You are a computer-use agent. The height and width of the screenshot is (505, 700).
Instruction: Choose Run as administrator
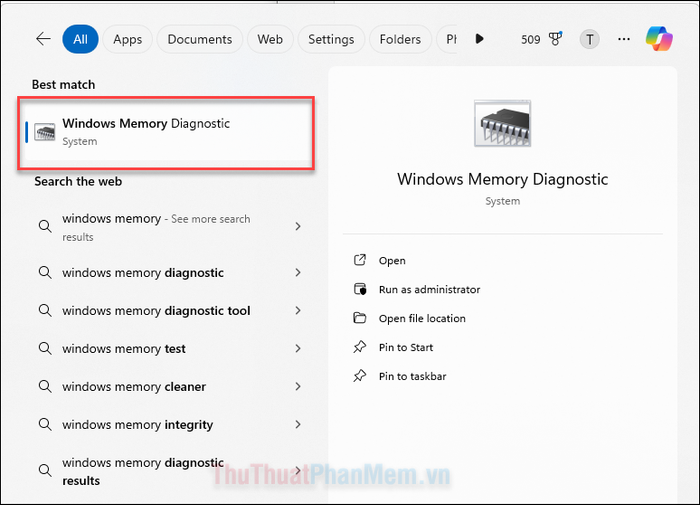coord(429,289)
